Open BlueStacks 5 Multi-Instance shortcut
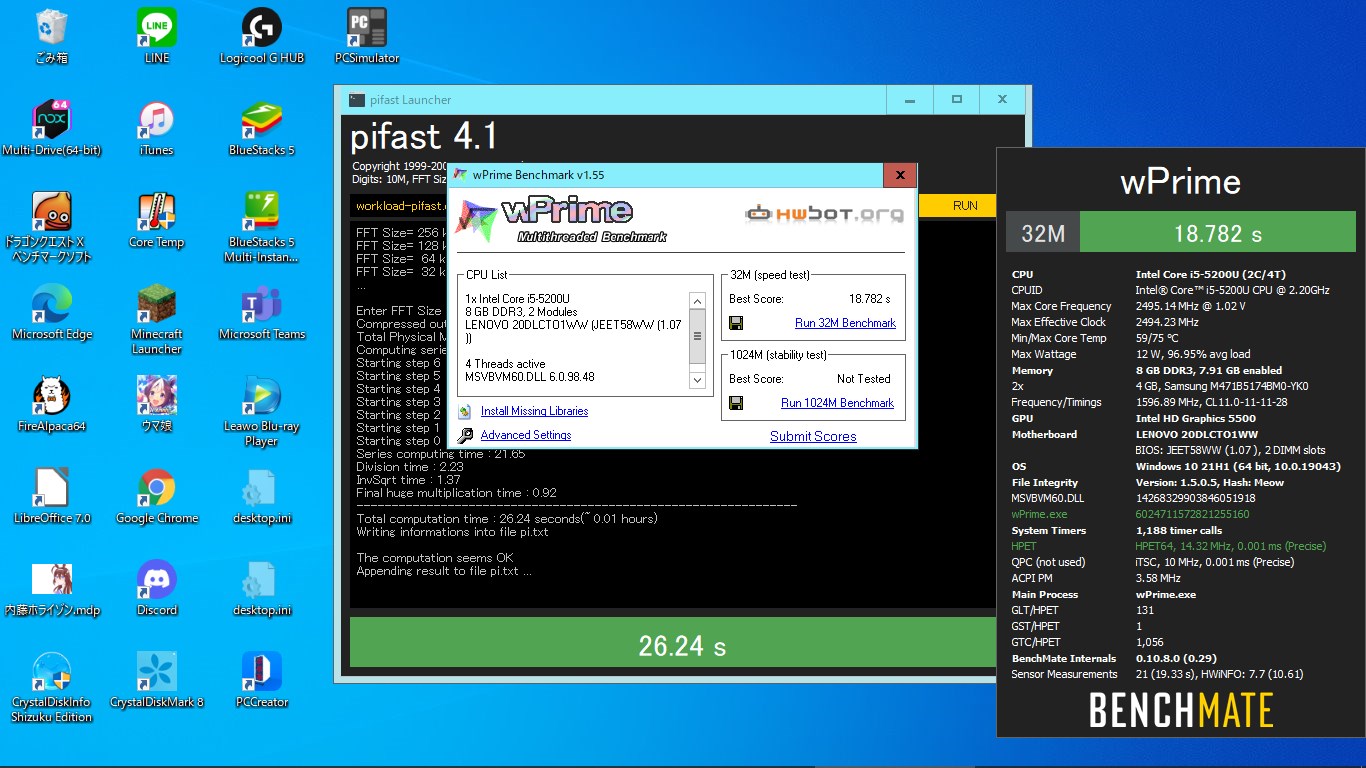This screenshot has width=1366, height=768. [x=262, y=227]
